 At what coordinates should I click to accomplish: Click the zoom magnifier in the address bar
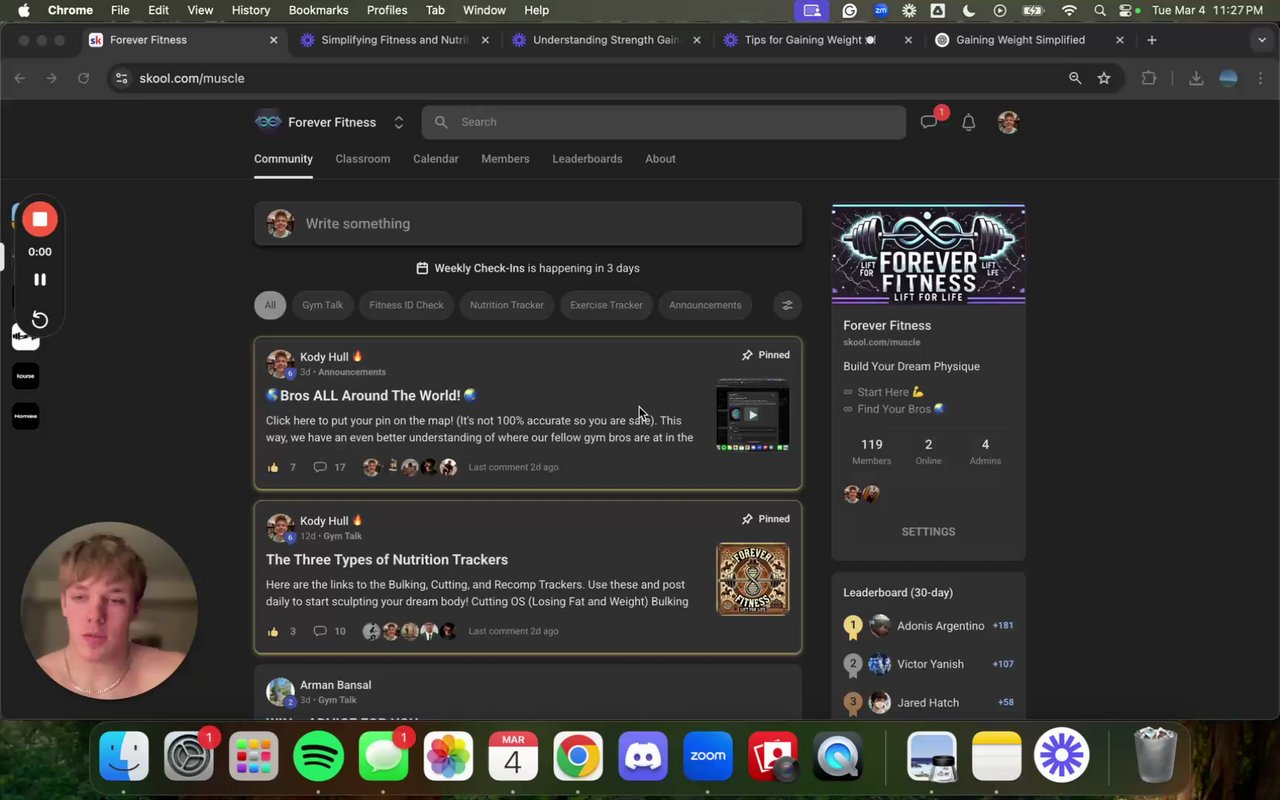pyautogui.click(x=1075, y=78)
